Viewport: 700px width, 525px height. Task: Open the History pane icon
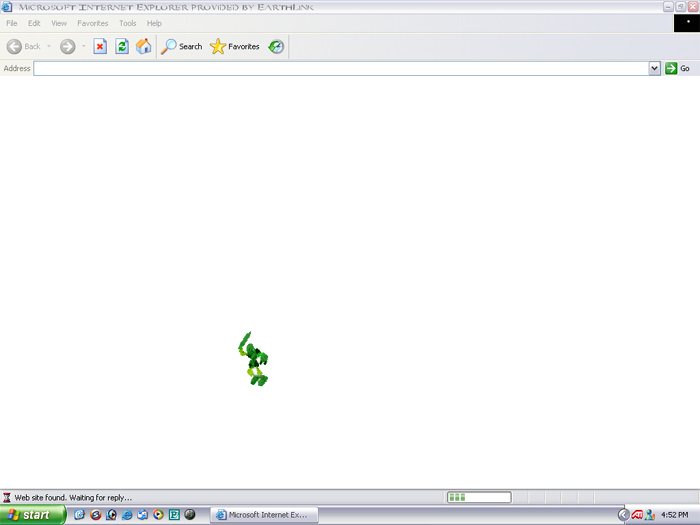276,46
